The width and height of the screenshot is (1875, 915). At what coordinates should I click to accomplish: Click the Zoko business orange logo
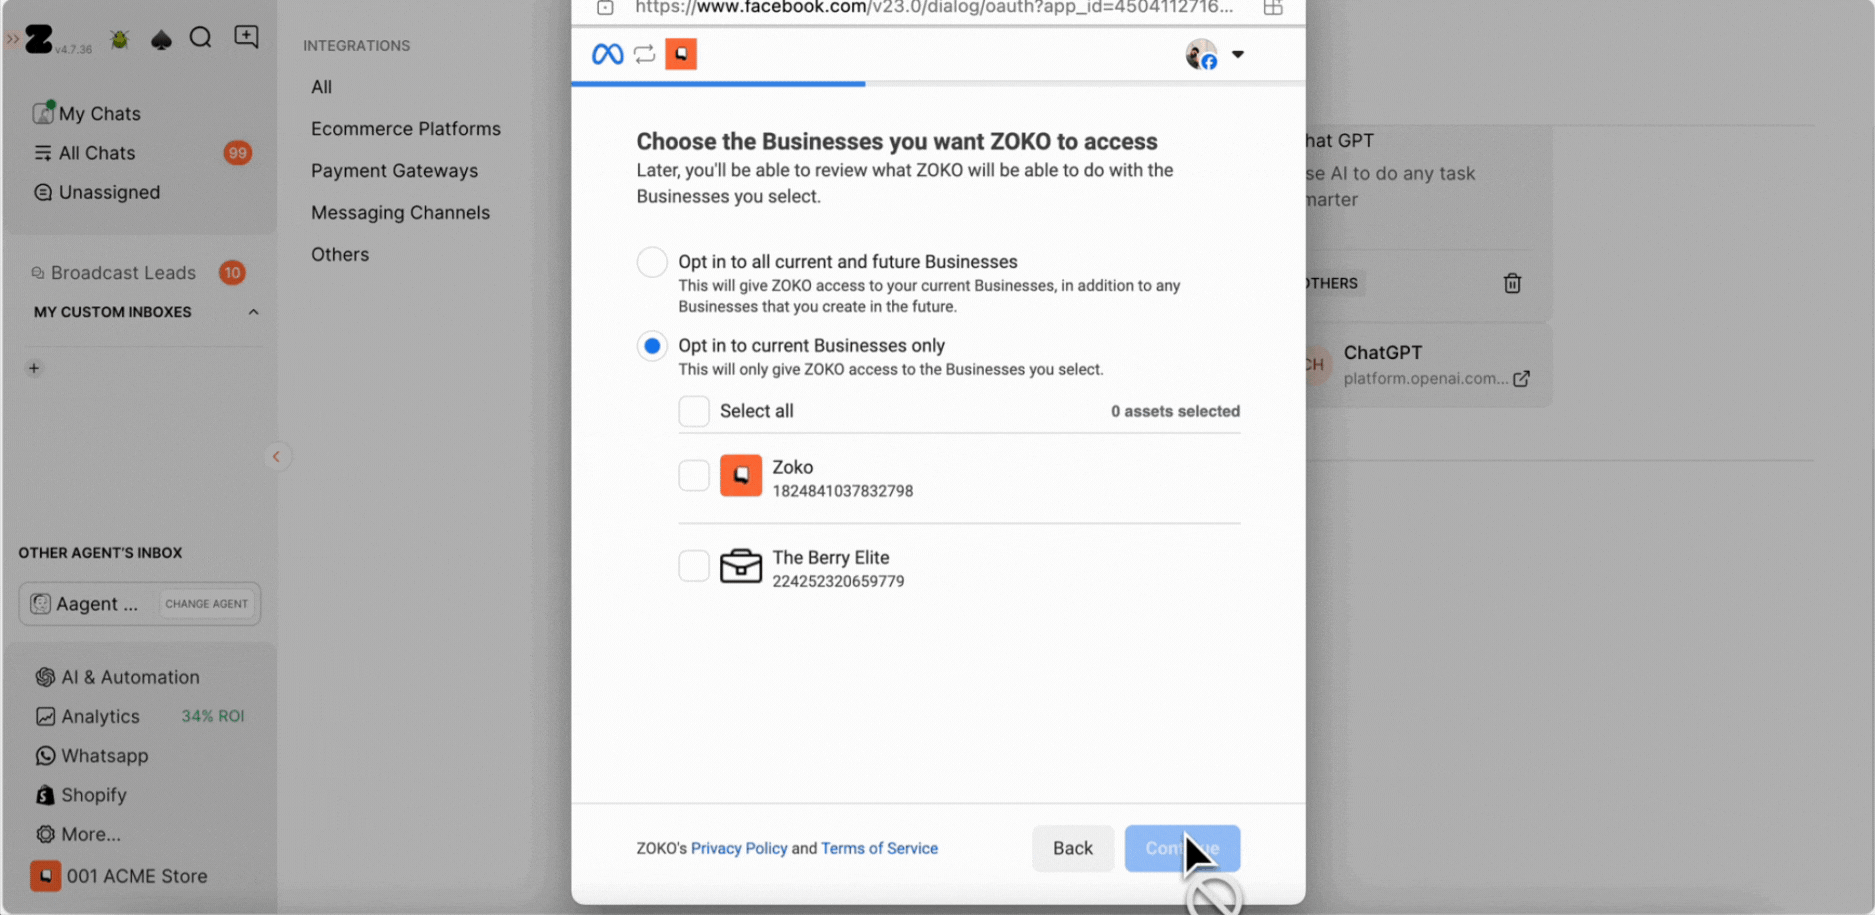pos(741,476)
